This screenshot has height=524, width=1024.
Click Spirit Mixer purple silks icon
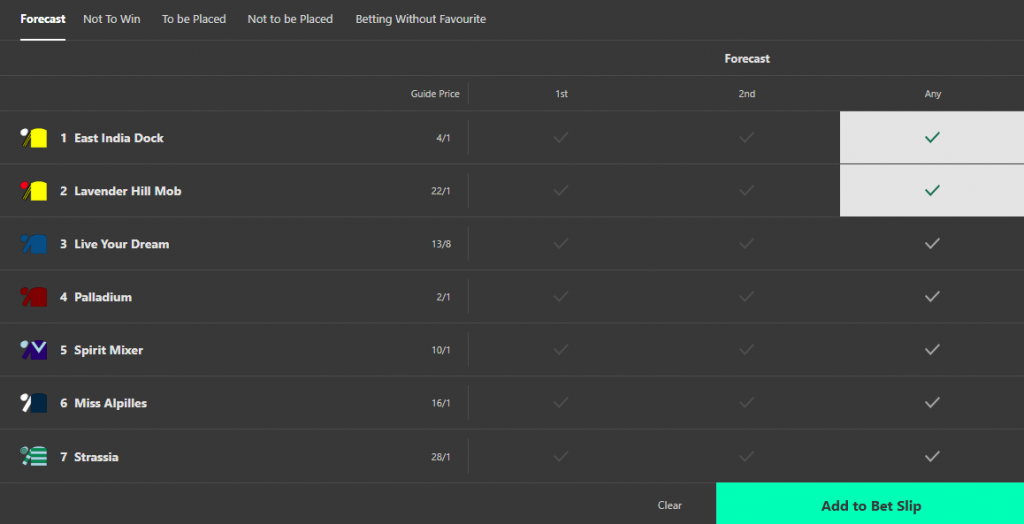34,350
